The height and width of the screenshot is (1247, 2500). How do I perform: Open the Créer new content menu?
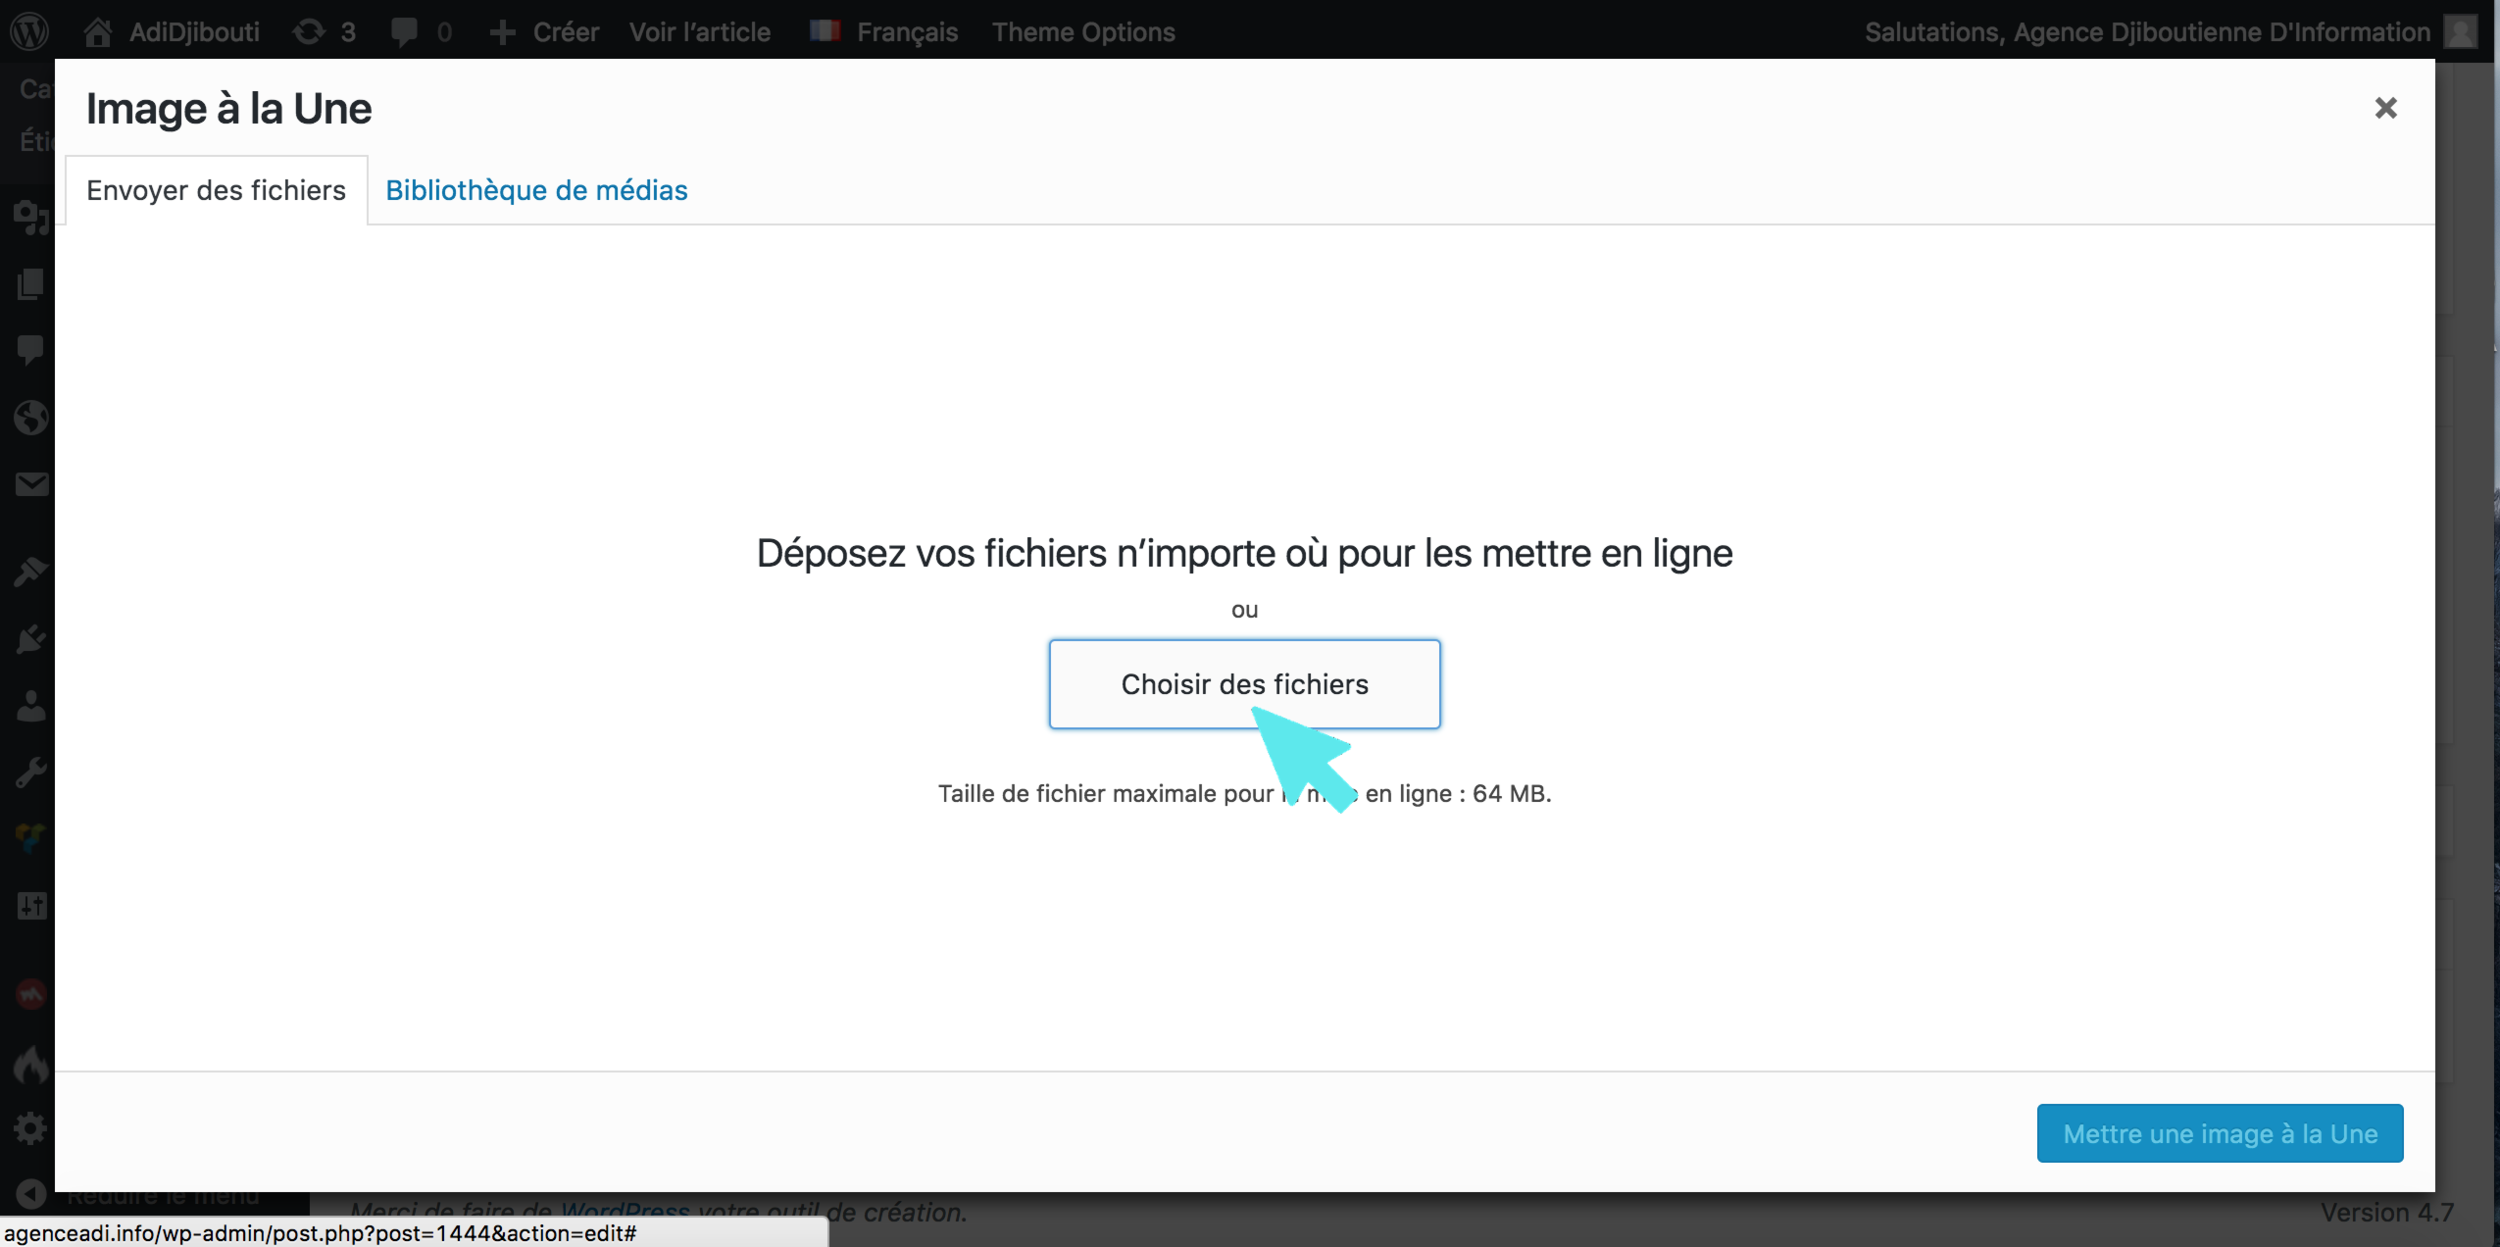coord(545,32)
